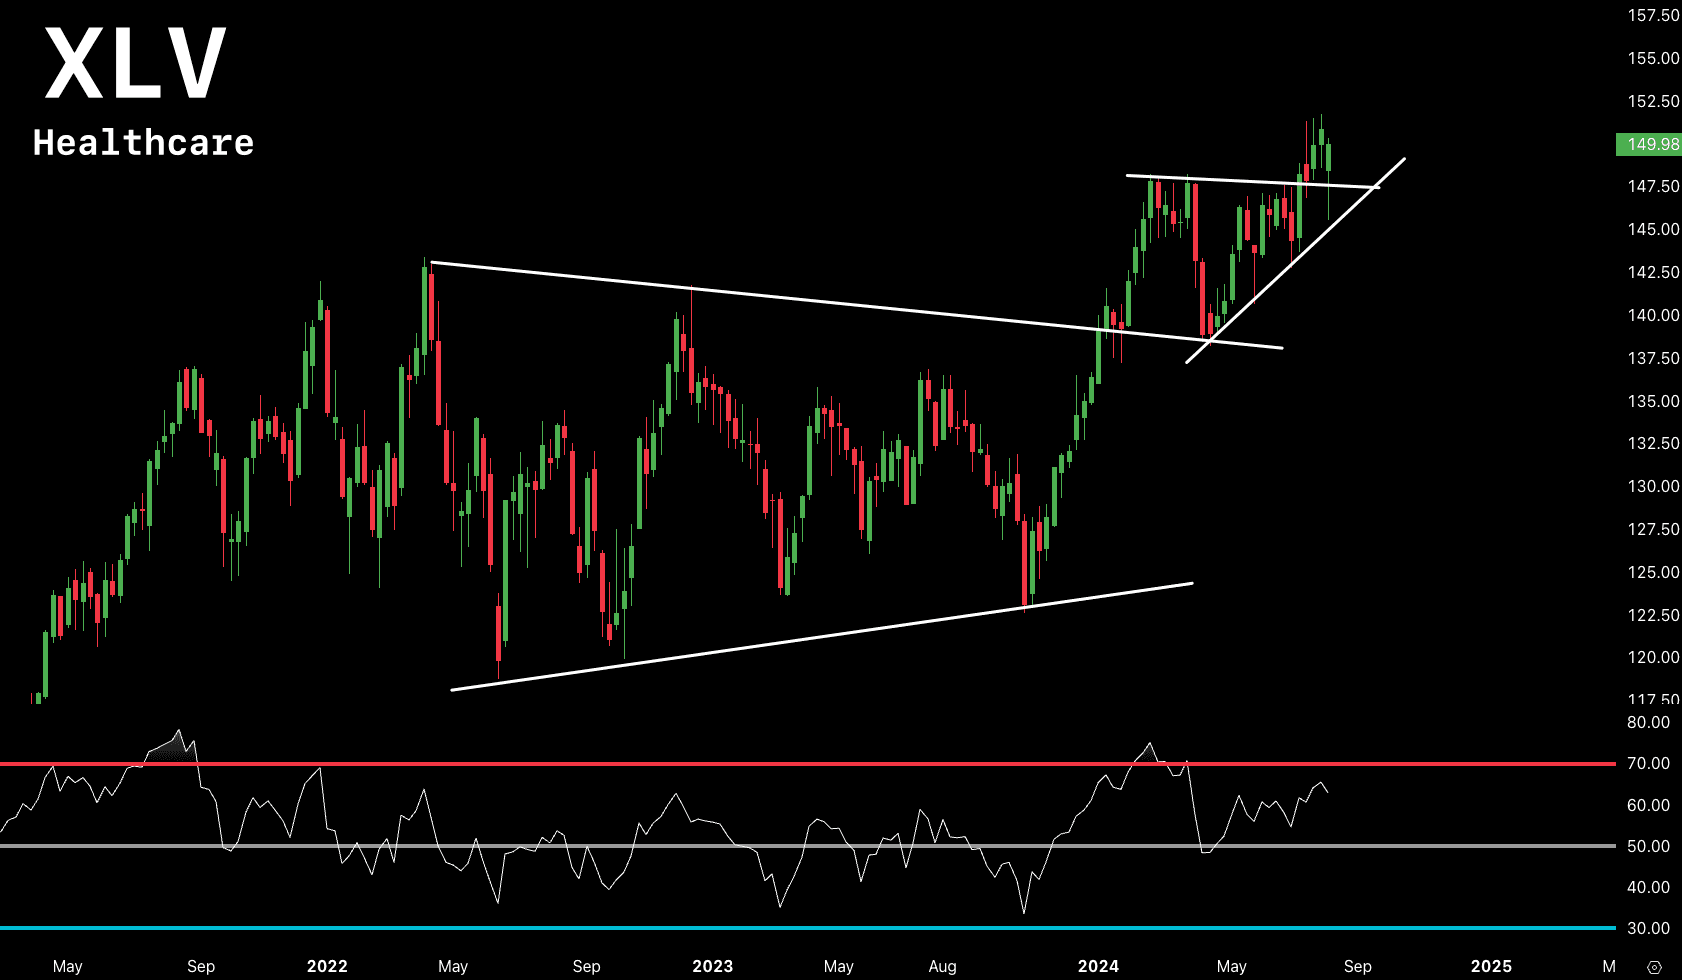Screen dimensions: 1682x980
Task: Open chart settings via the hexagon gear icon
Action: click(x=1654, y=967)
